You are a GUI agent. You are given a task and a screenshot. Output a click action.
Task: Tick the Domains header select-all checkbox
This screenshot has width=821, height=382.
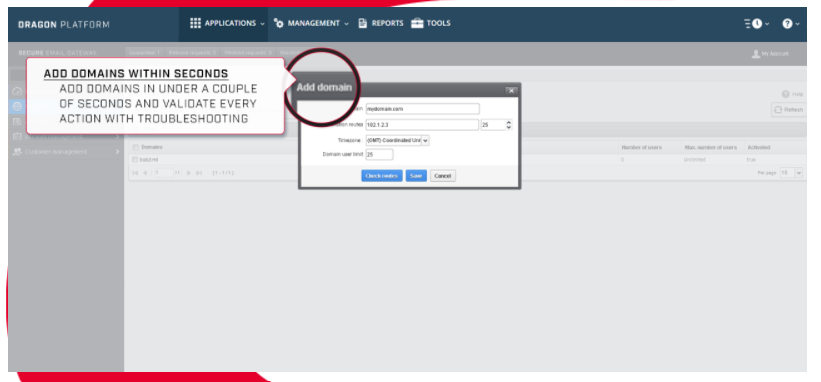click(x=136, y=148)
